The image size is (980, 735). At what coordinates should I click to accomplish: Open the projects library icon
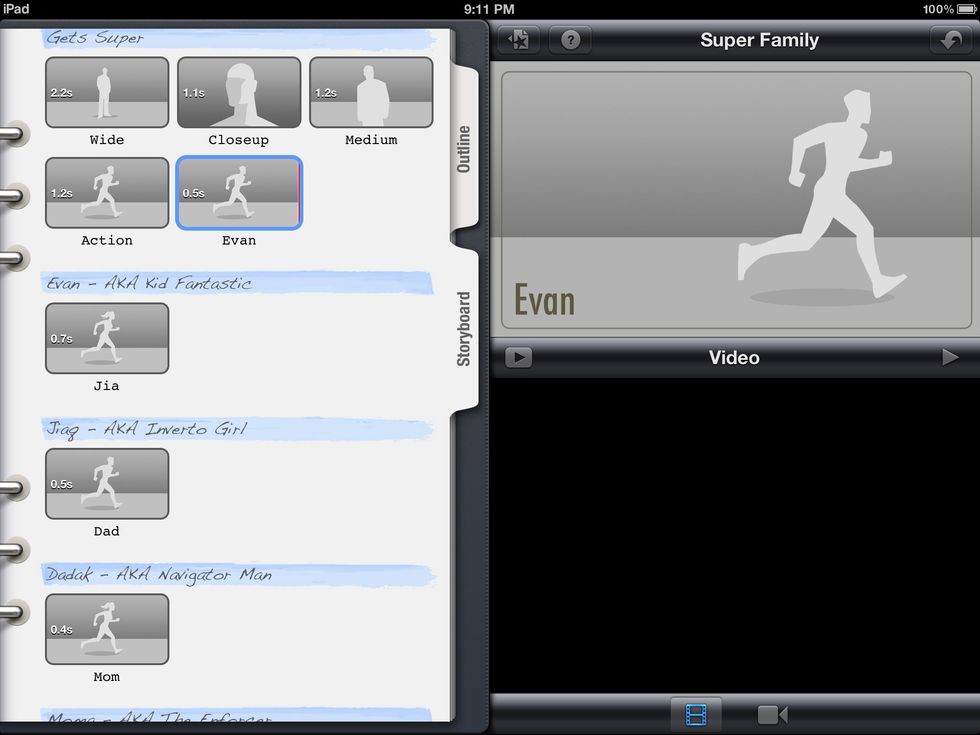click(x=519, y=40)
